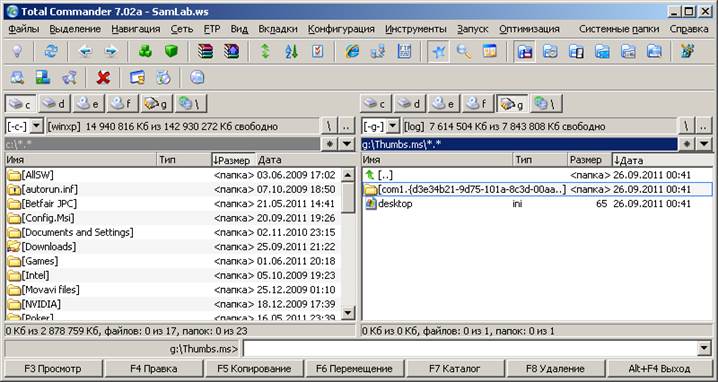Click left panel scrollbar down arrow

tap(348, 313)
